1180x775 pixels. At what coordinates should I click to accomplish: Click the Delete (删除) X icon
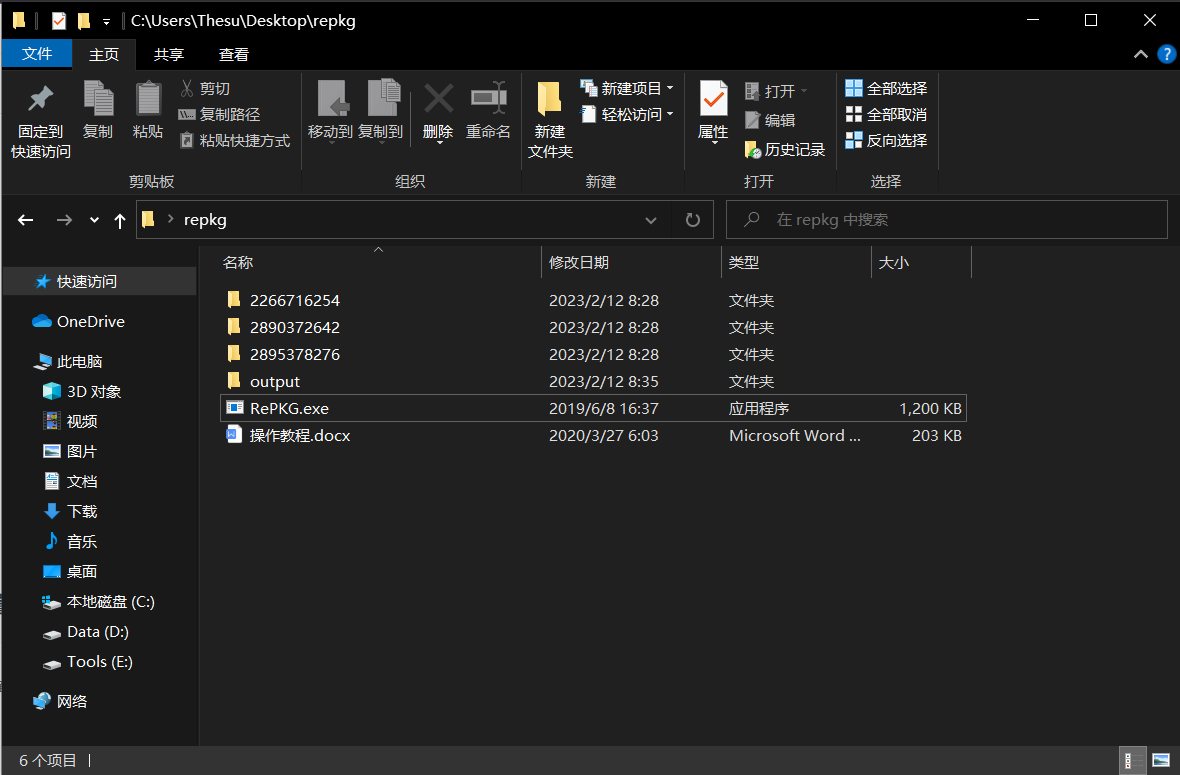pyautogui.click(x=438, y=99)
